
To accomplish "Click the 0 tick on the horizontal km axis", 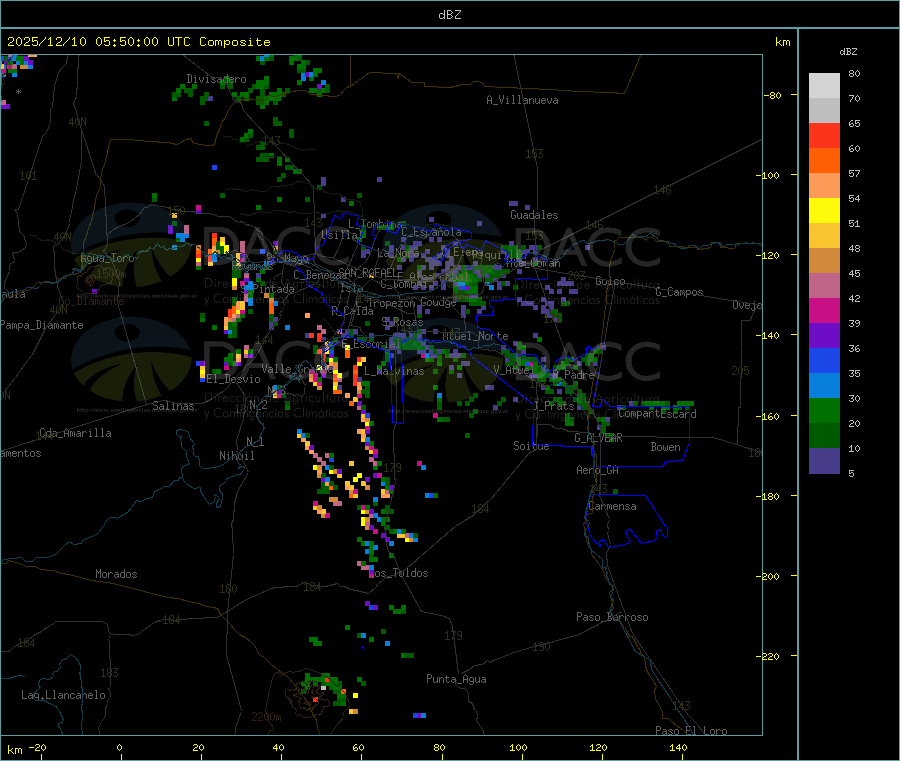I will pos(119,748).
